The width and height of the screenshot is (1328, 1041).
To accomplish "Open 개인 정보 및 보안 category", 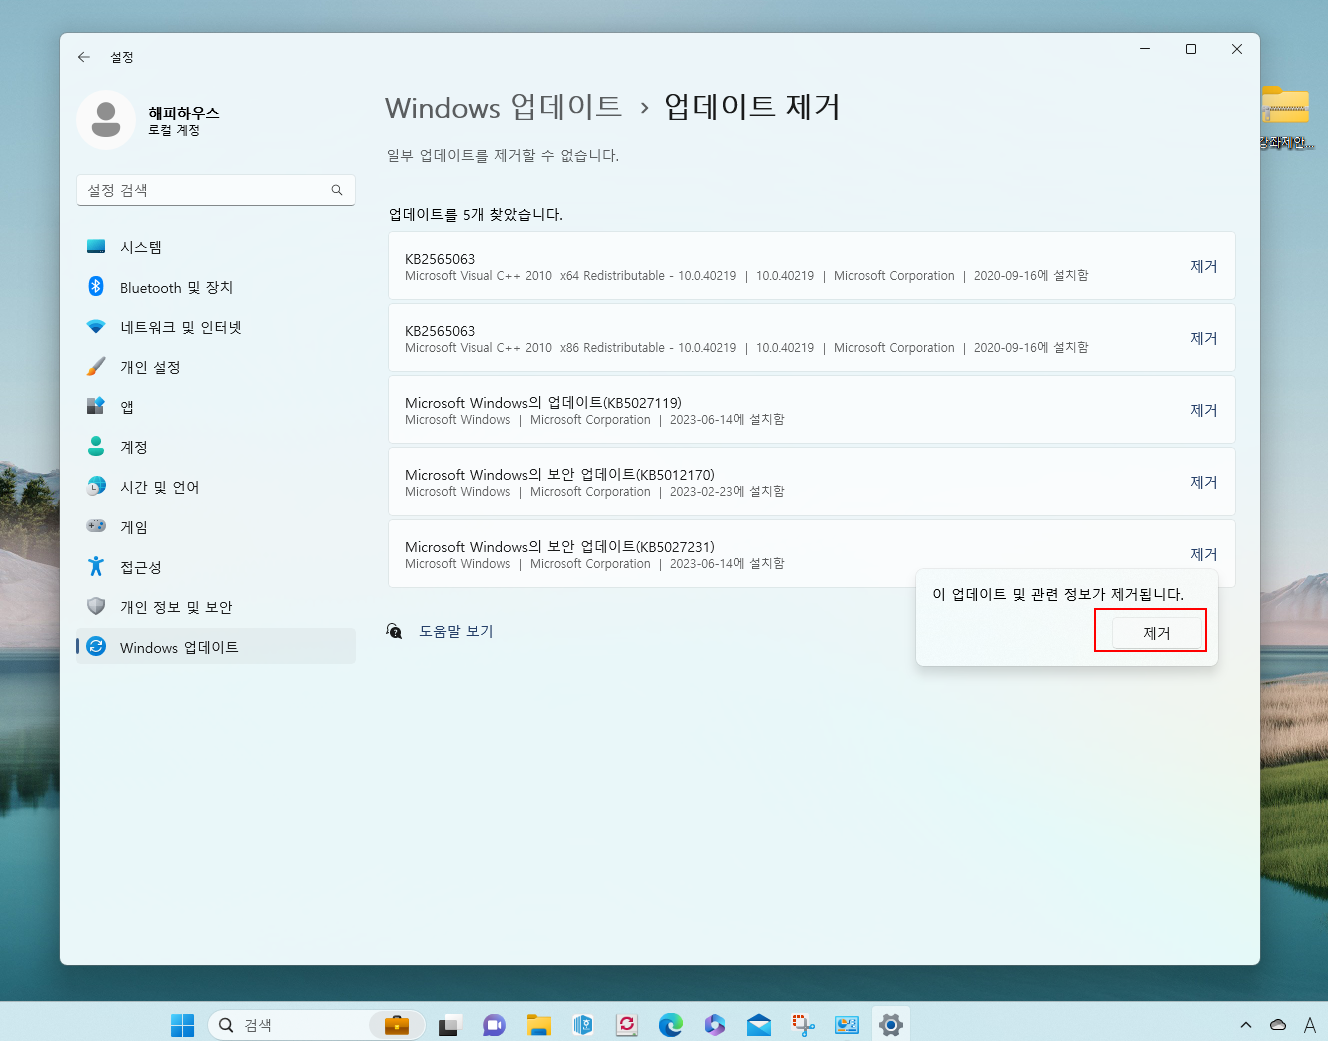I will [x=216, y=607].
